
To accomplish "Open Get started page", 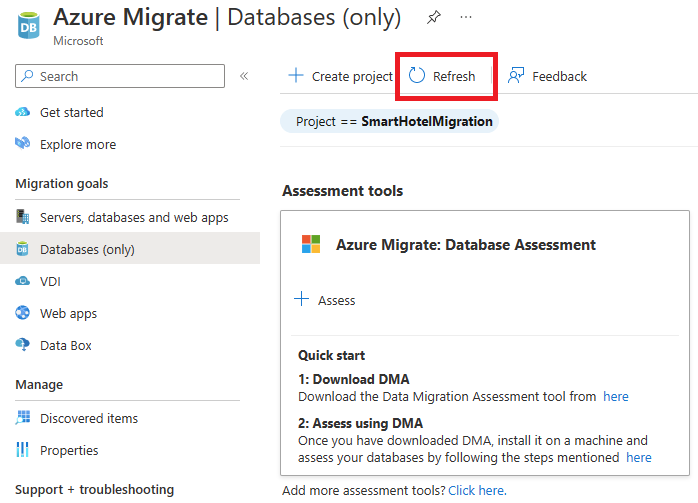I will pyautogui.click(x=72, y=113).
